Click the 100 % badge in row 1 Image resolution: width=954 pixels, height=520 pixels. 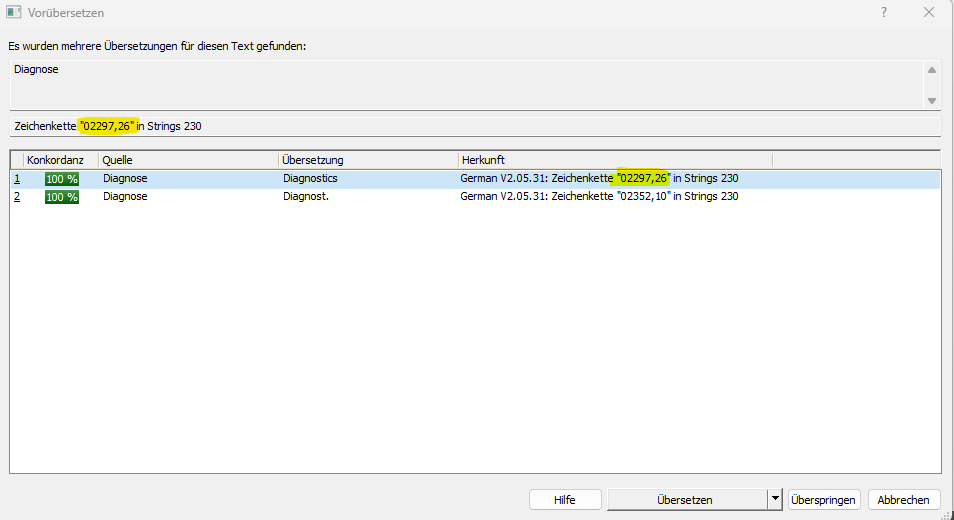point(62,179)
